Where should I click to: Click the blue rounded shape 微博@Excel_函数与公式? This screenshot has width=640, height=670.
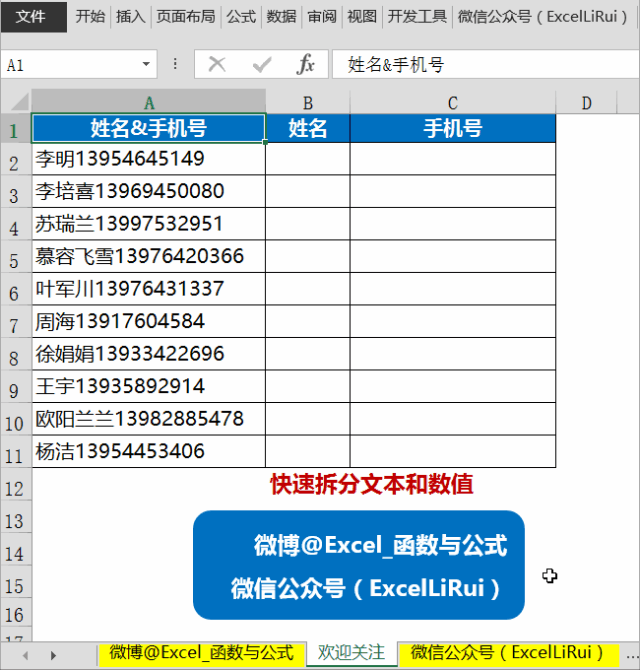point(359,565)
